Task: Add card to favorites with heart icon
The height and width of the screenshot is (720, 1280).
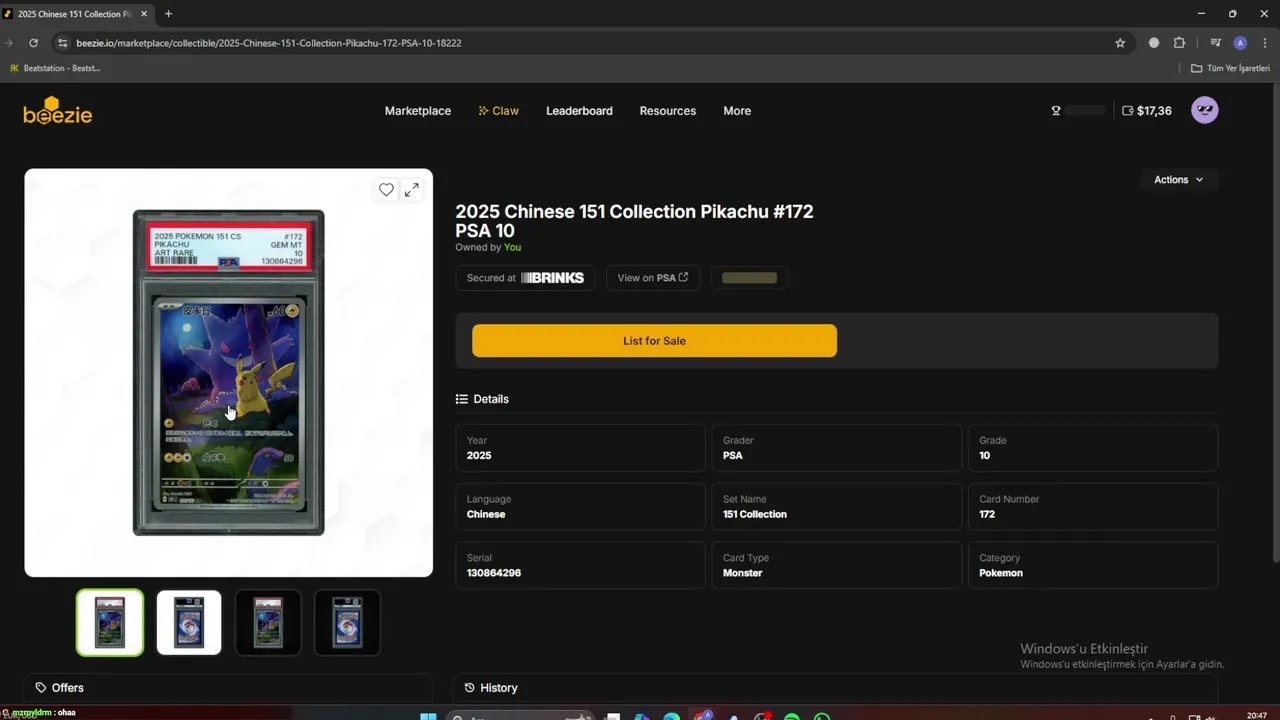Action: [x=386, y=190]
